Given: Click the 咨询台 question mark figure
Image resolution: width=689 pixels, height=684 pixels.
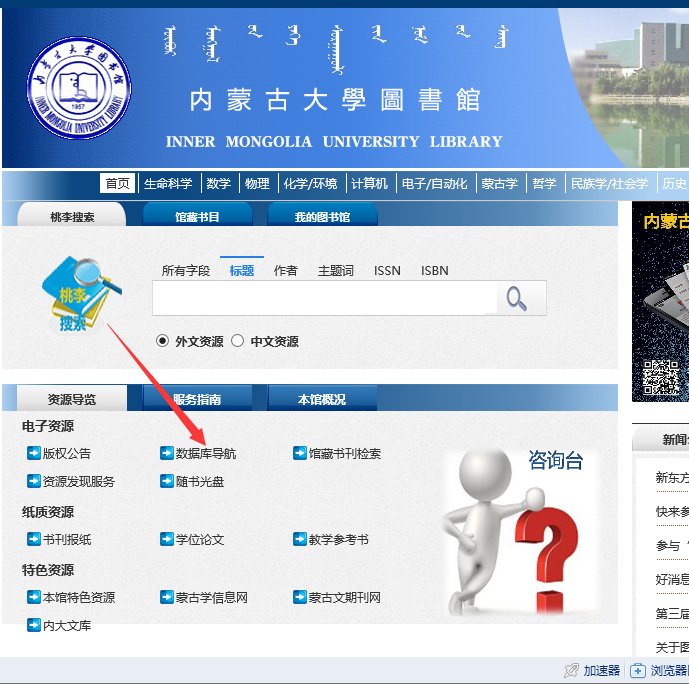Looking at the screenshot, I should coord(522,531).
